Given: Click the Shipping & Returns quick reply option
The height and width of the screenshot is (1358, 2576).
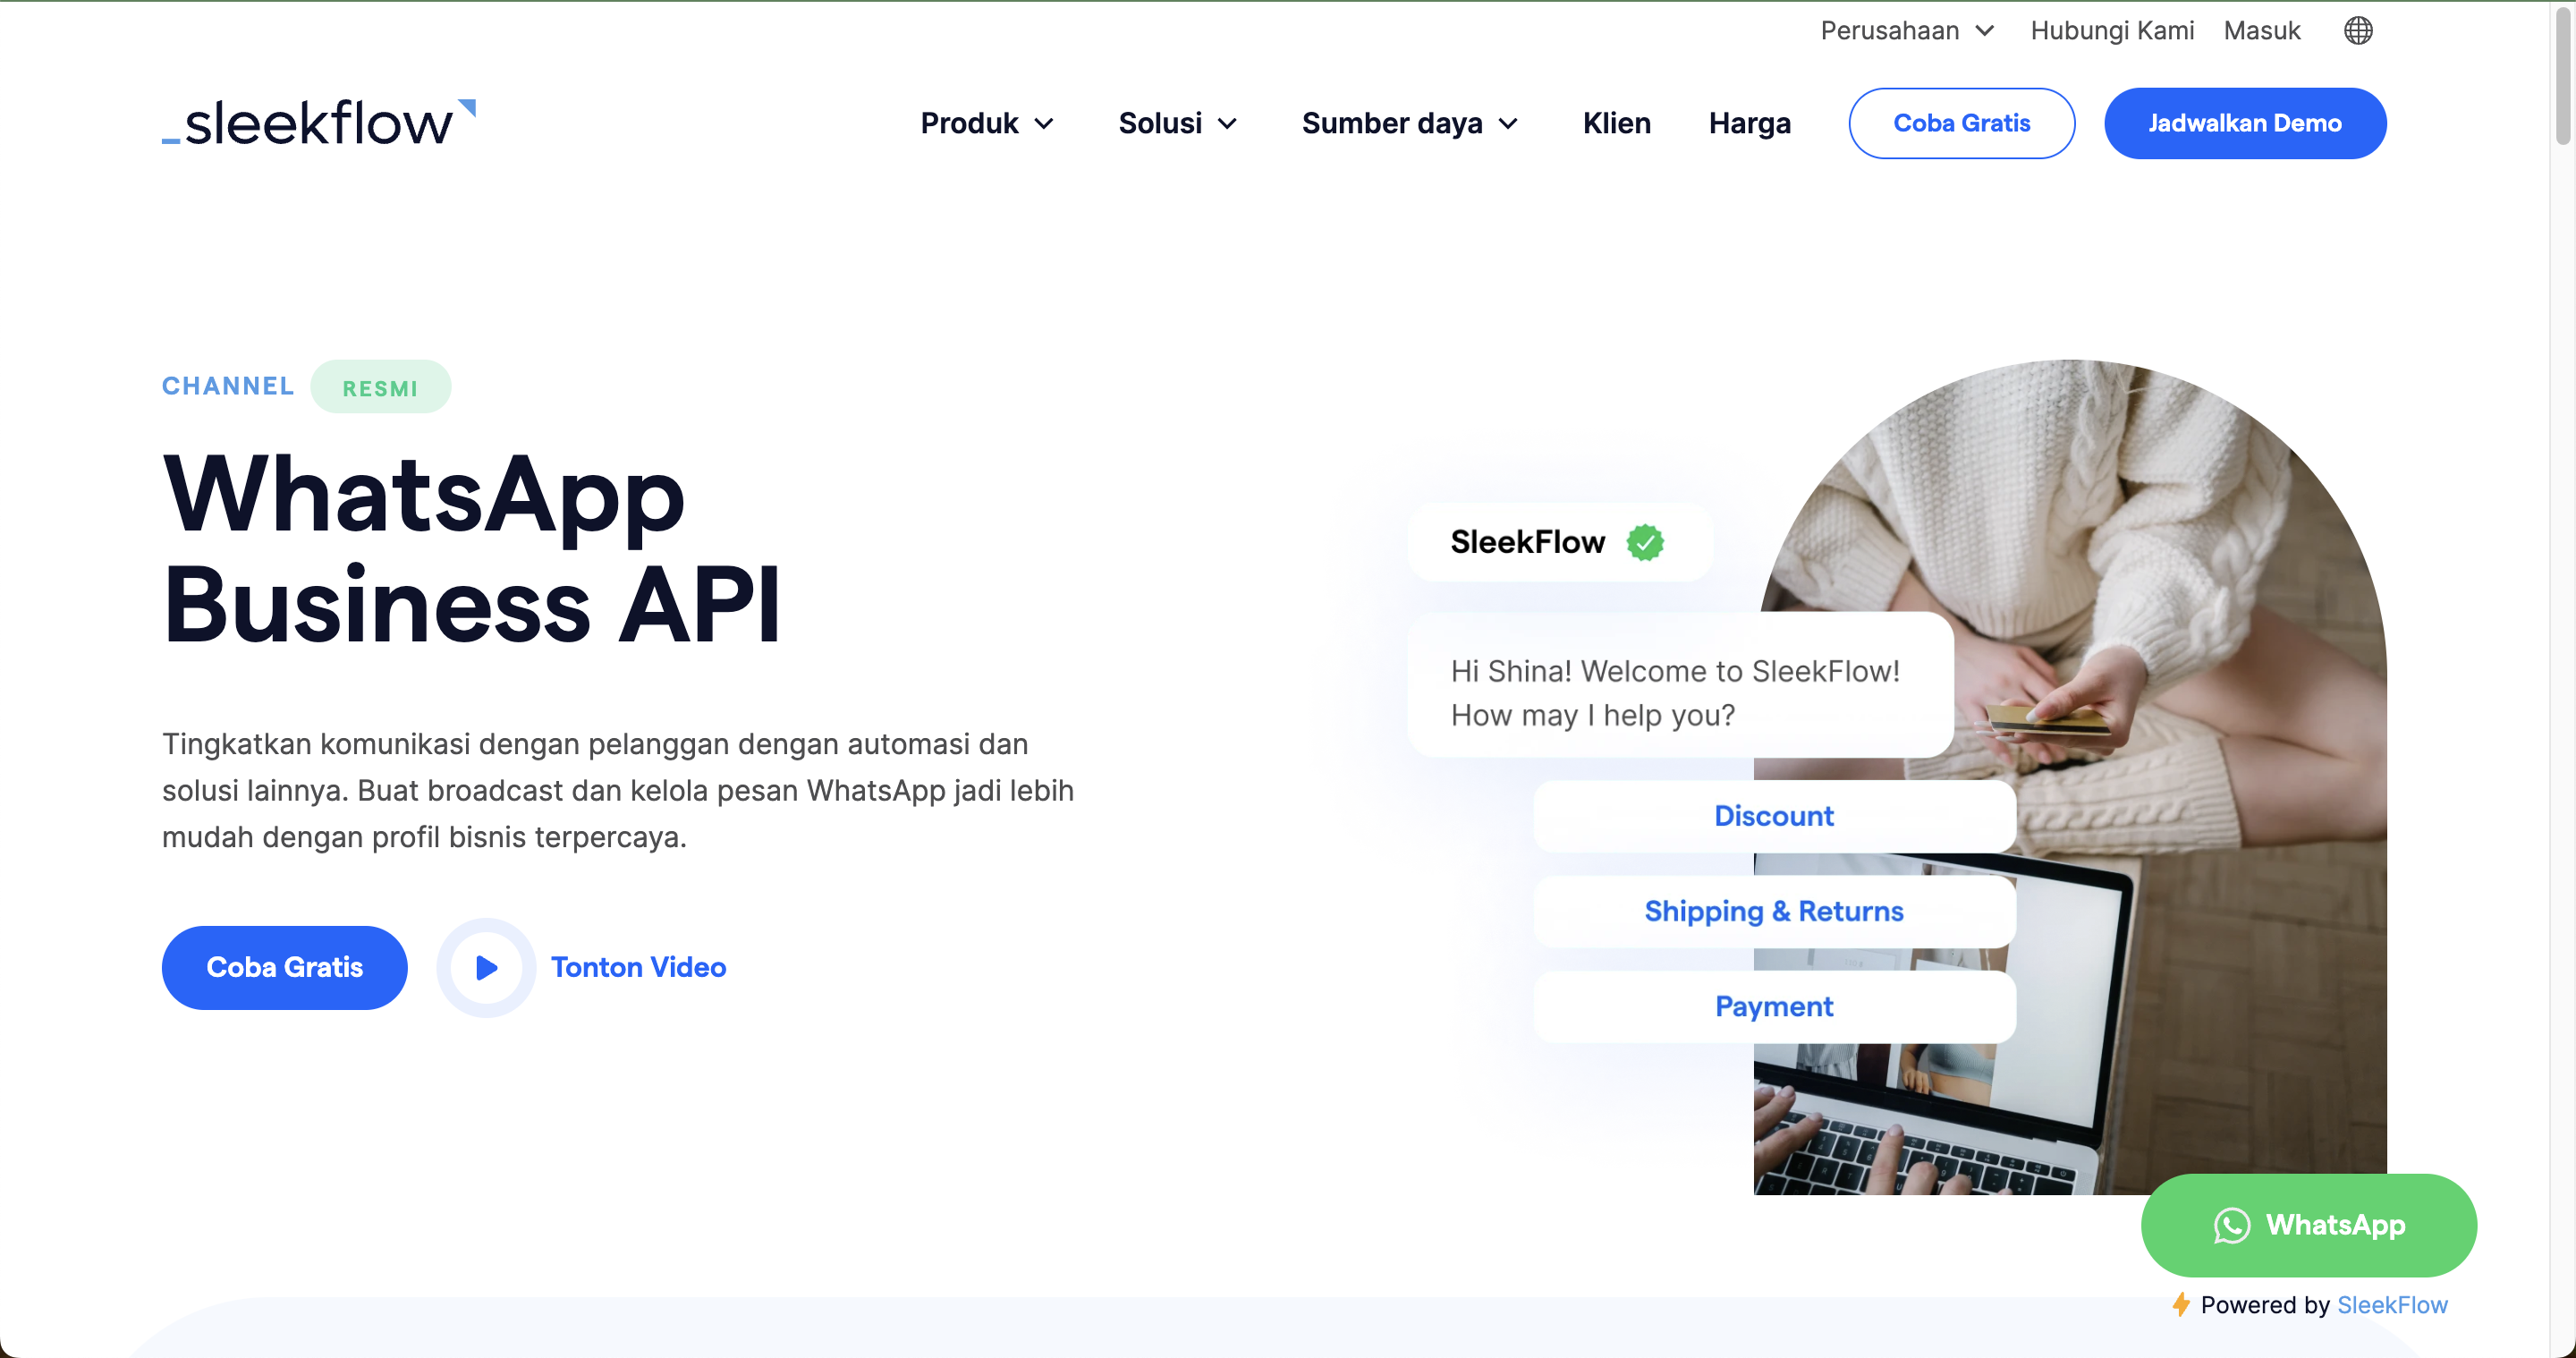Looking at the screenshot, I should pyautogui.click(x=1772, y=910).
